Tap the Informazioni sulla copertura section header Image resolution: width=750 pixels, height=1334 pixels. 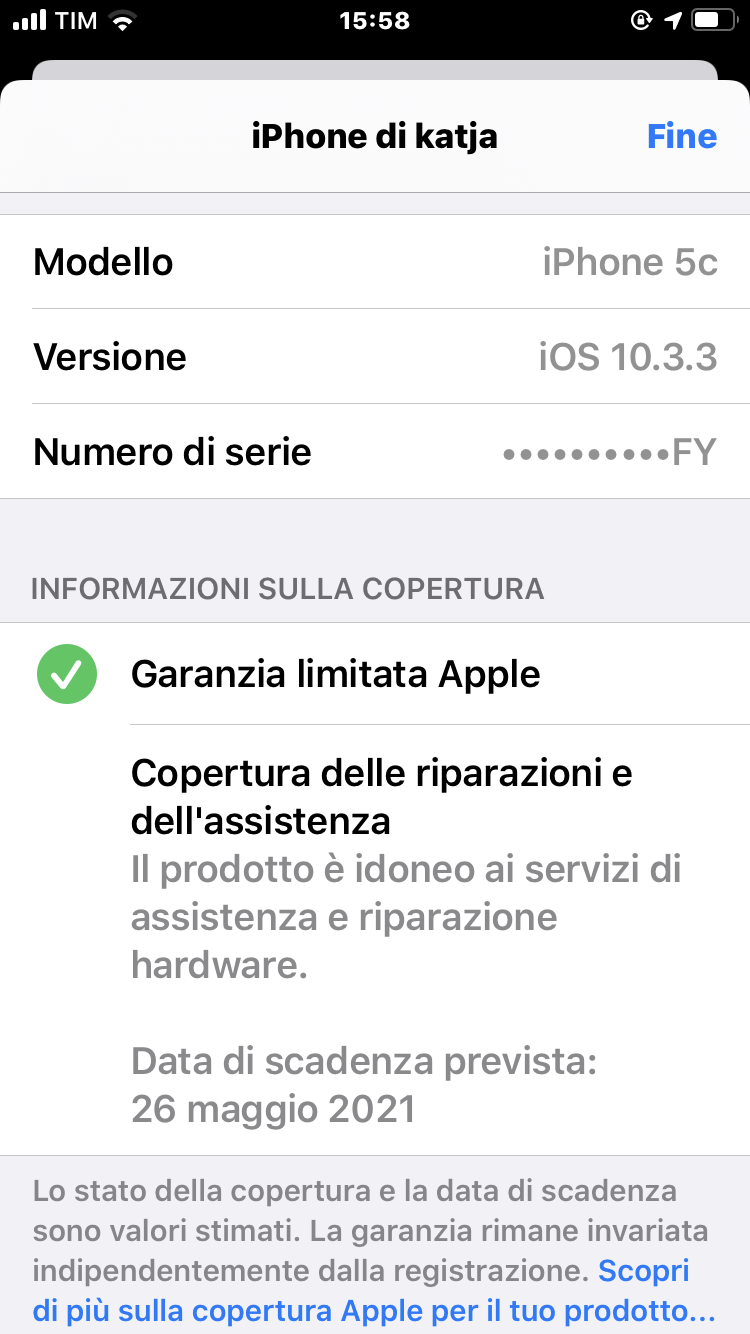coord(288,588)
